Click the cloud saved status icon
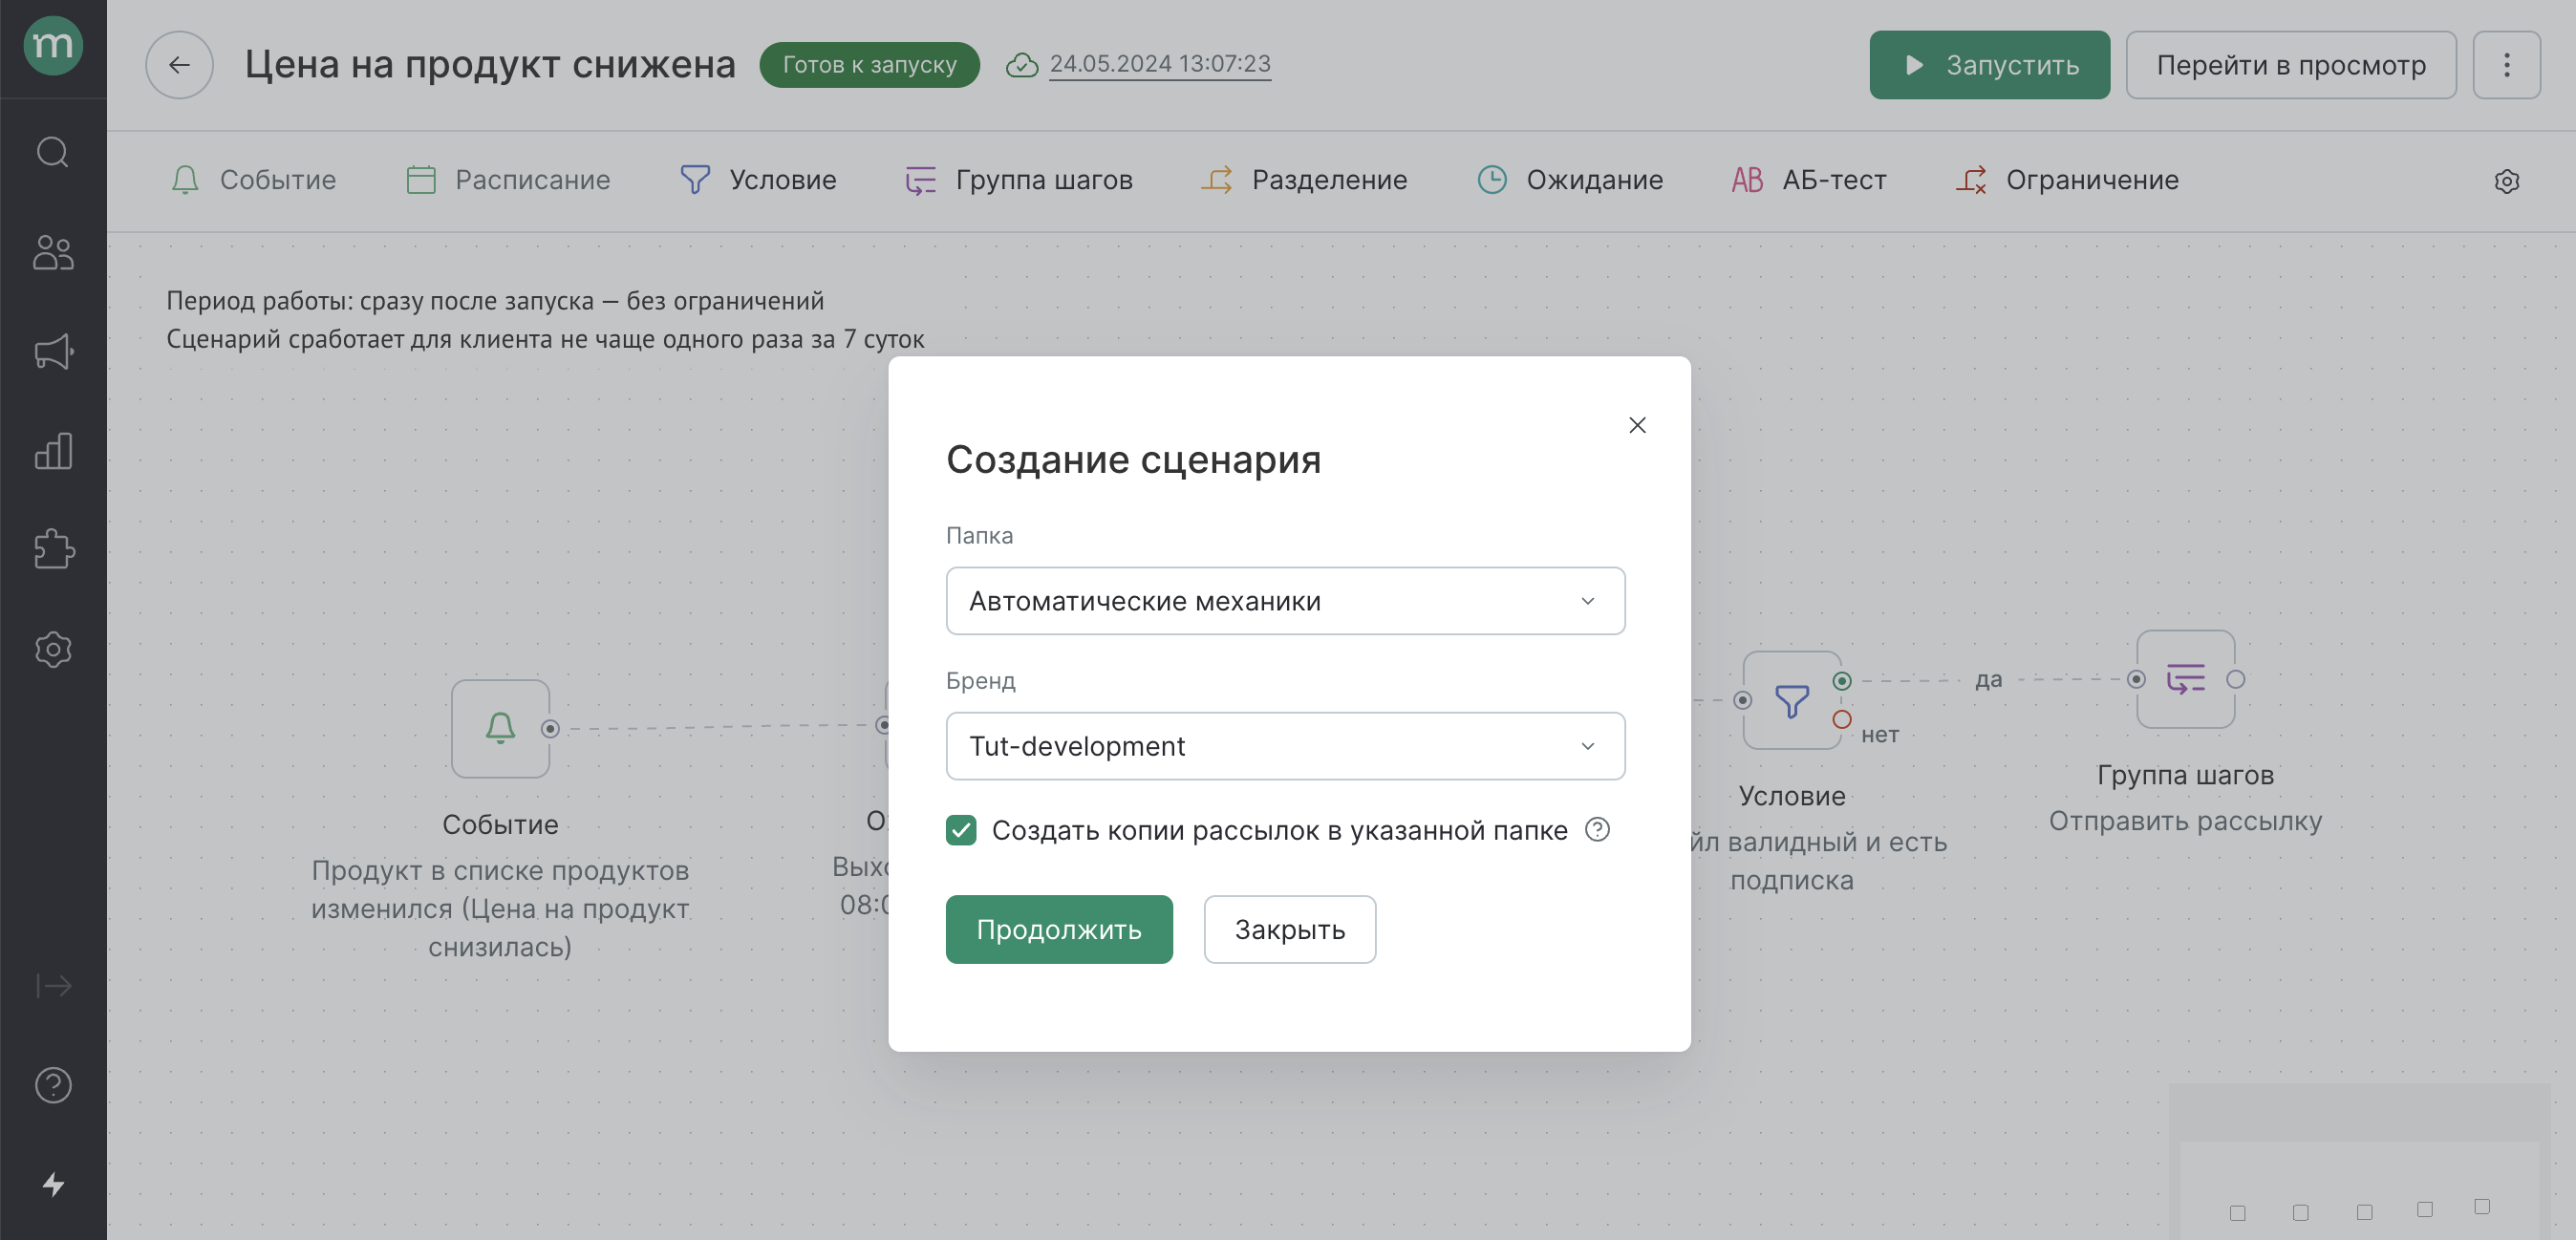The height and width of the screenshot is (1240, 2576). pos(1021,65)
